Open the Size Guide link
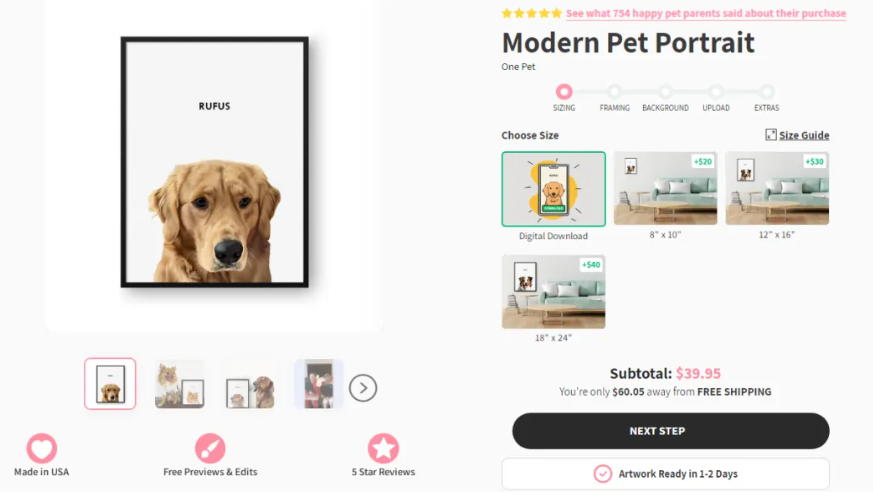Viewport: 873px width, 498px height. coord(804,135)
